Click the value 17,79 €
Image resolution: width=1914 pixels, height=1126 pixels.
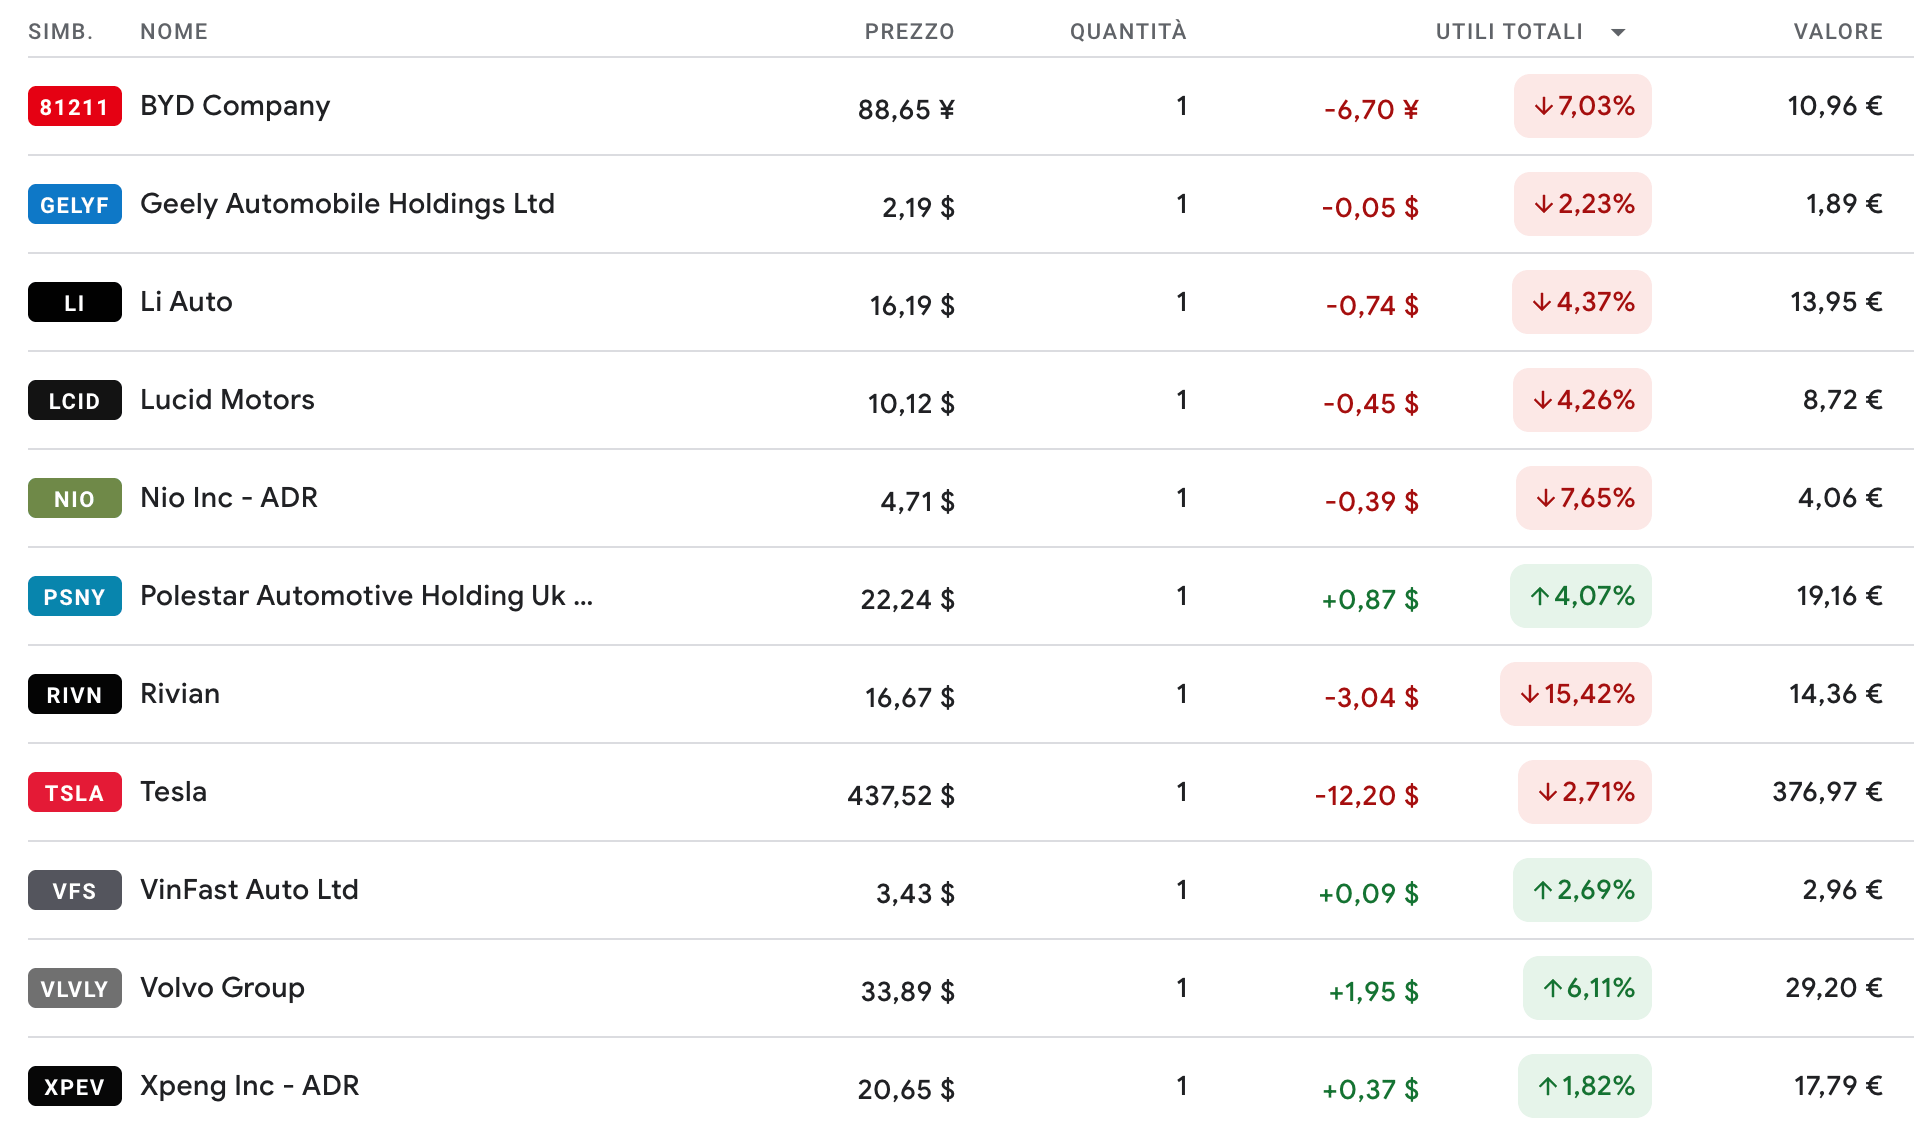[x=1838, y=1086]
